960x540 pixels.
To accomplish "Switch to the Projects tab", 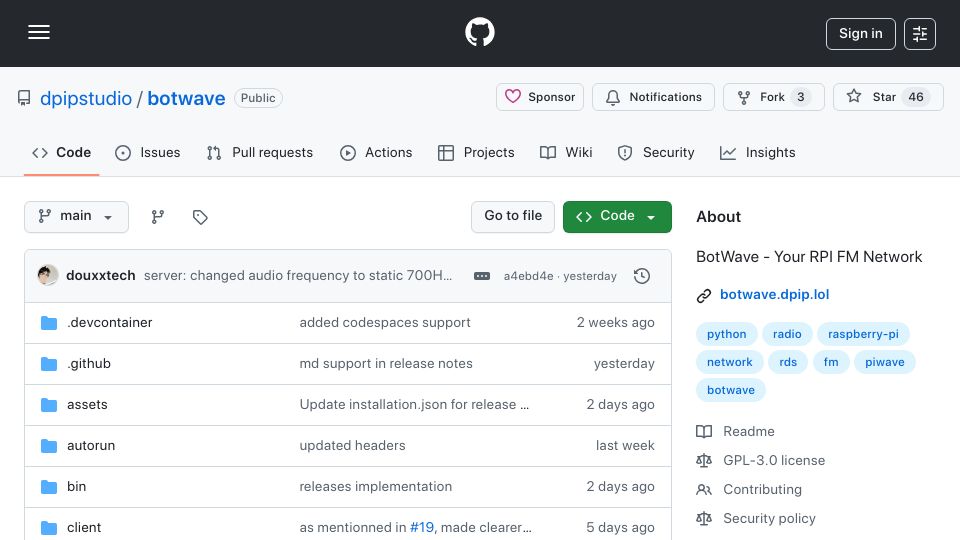I will [x=476, y=152].
